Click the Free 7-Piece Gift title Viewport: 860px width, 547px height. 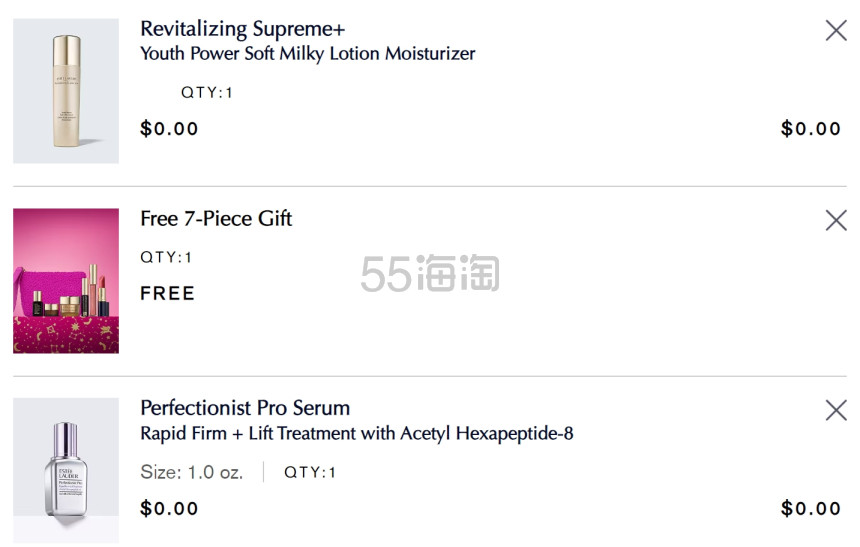(216, 218)
